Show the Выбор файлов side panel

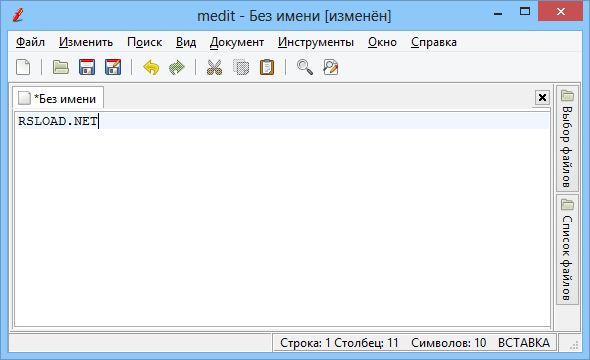[x=567, y=138]
